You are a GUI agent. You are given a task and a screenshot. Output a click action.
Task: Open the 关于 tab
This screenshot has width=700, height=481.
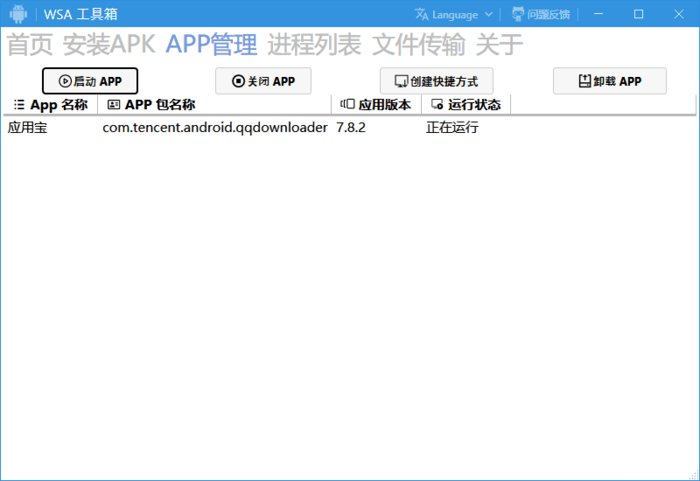tap(499, 45)
